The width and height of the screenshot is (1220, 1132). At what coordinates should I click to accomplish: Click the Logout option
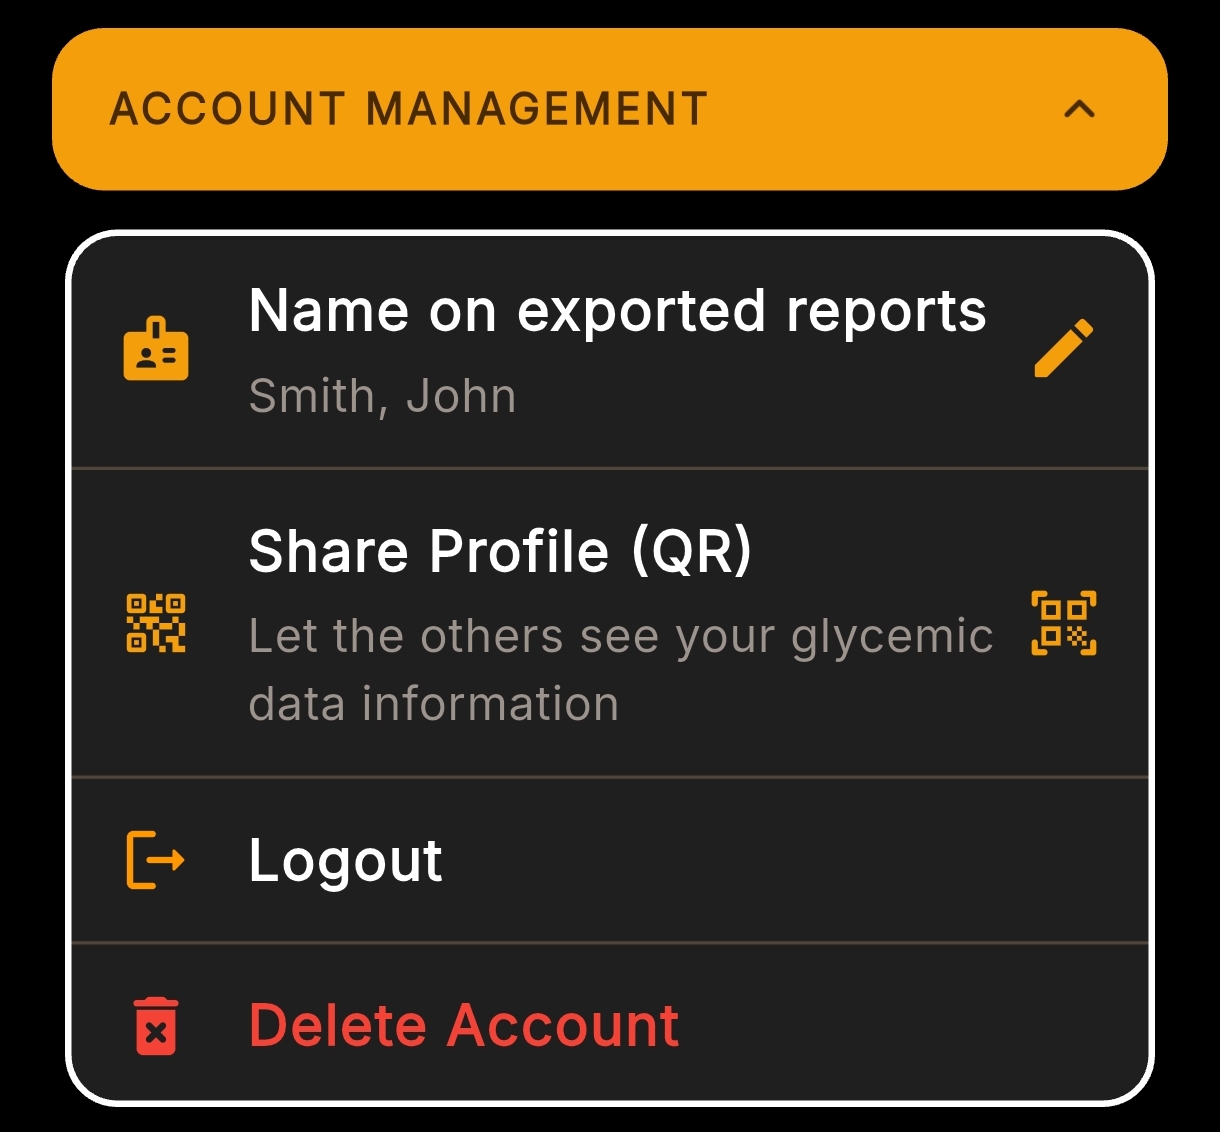pos(345,858)
